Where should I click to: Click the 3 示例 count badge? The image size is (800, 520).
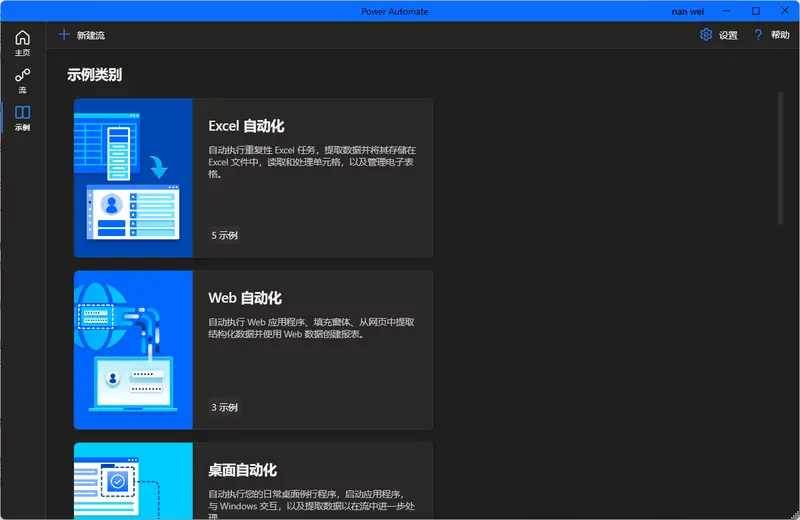[224, 407]
